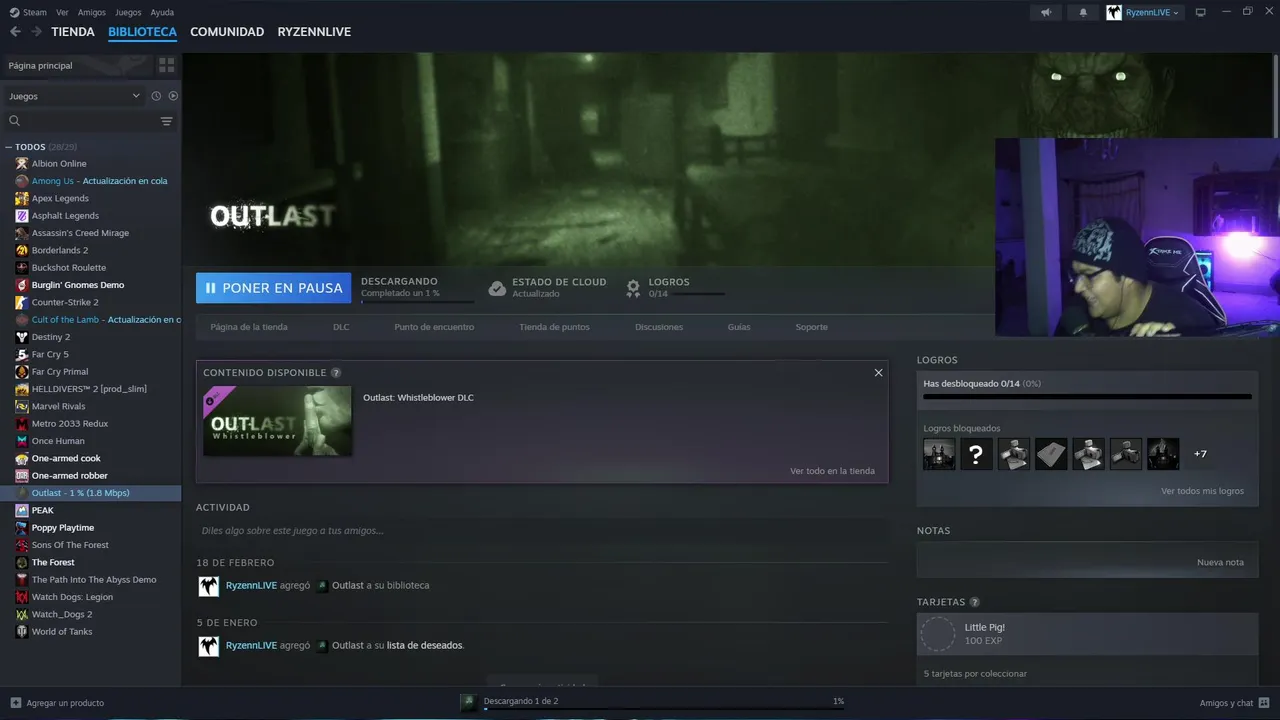Switch library to grid collections view
The height and width of the screenshot is (720, 1280).
pyautogui.click(x=167, y=65)
